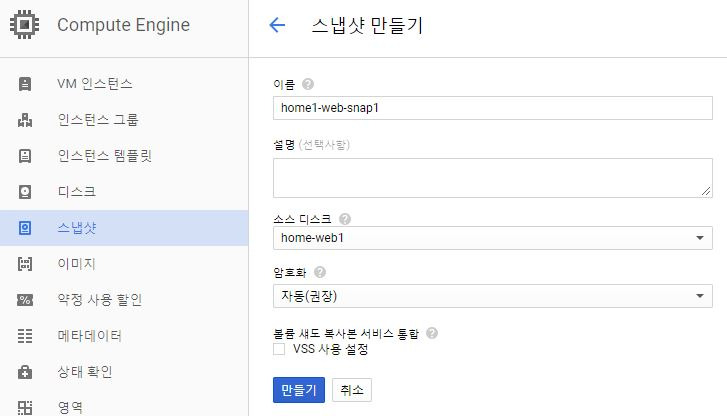Click inside the 설명 text area

(x=492, y=178)
